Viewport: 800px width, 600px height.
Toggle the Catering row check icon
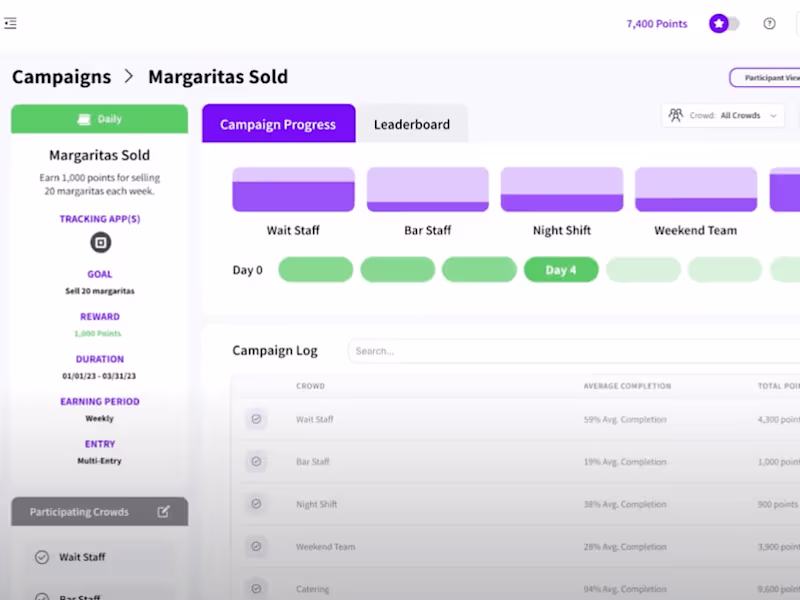[256, 589]
